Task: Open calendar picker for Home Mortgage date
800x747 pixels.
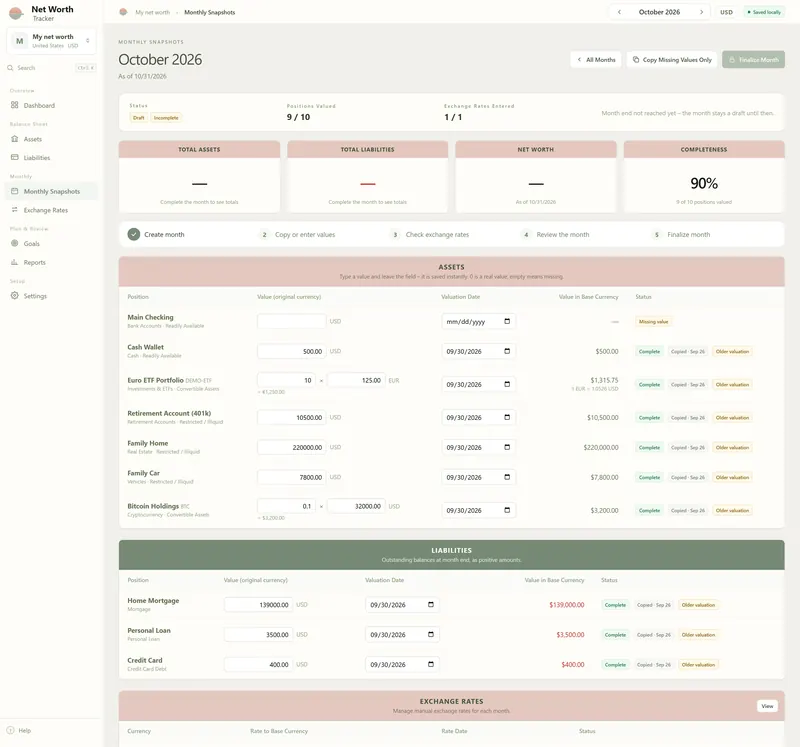Action: click(431, 605)
